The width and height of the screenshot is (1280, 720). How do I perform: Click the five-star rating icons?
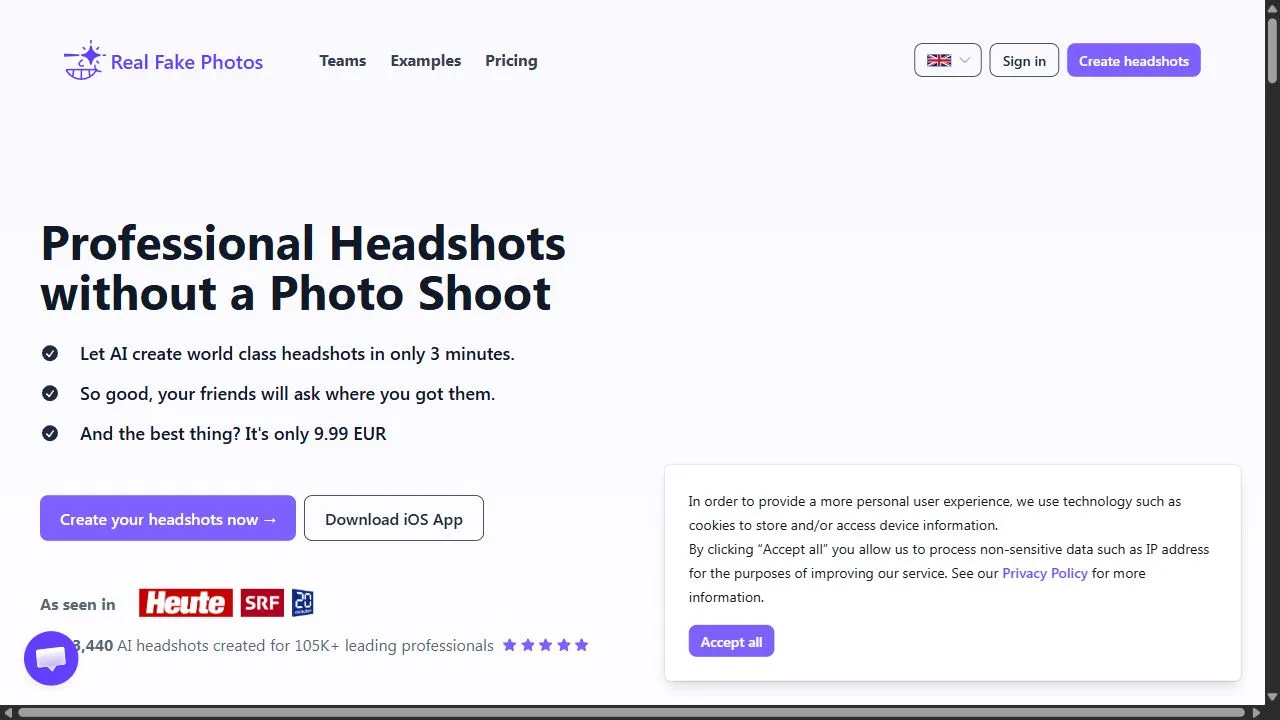pyautogui.click(x=546, y=645)
